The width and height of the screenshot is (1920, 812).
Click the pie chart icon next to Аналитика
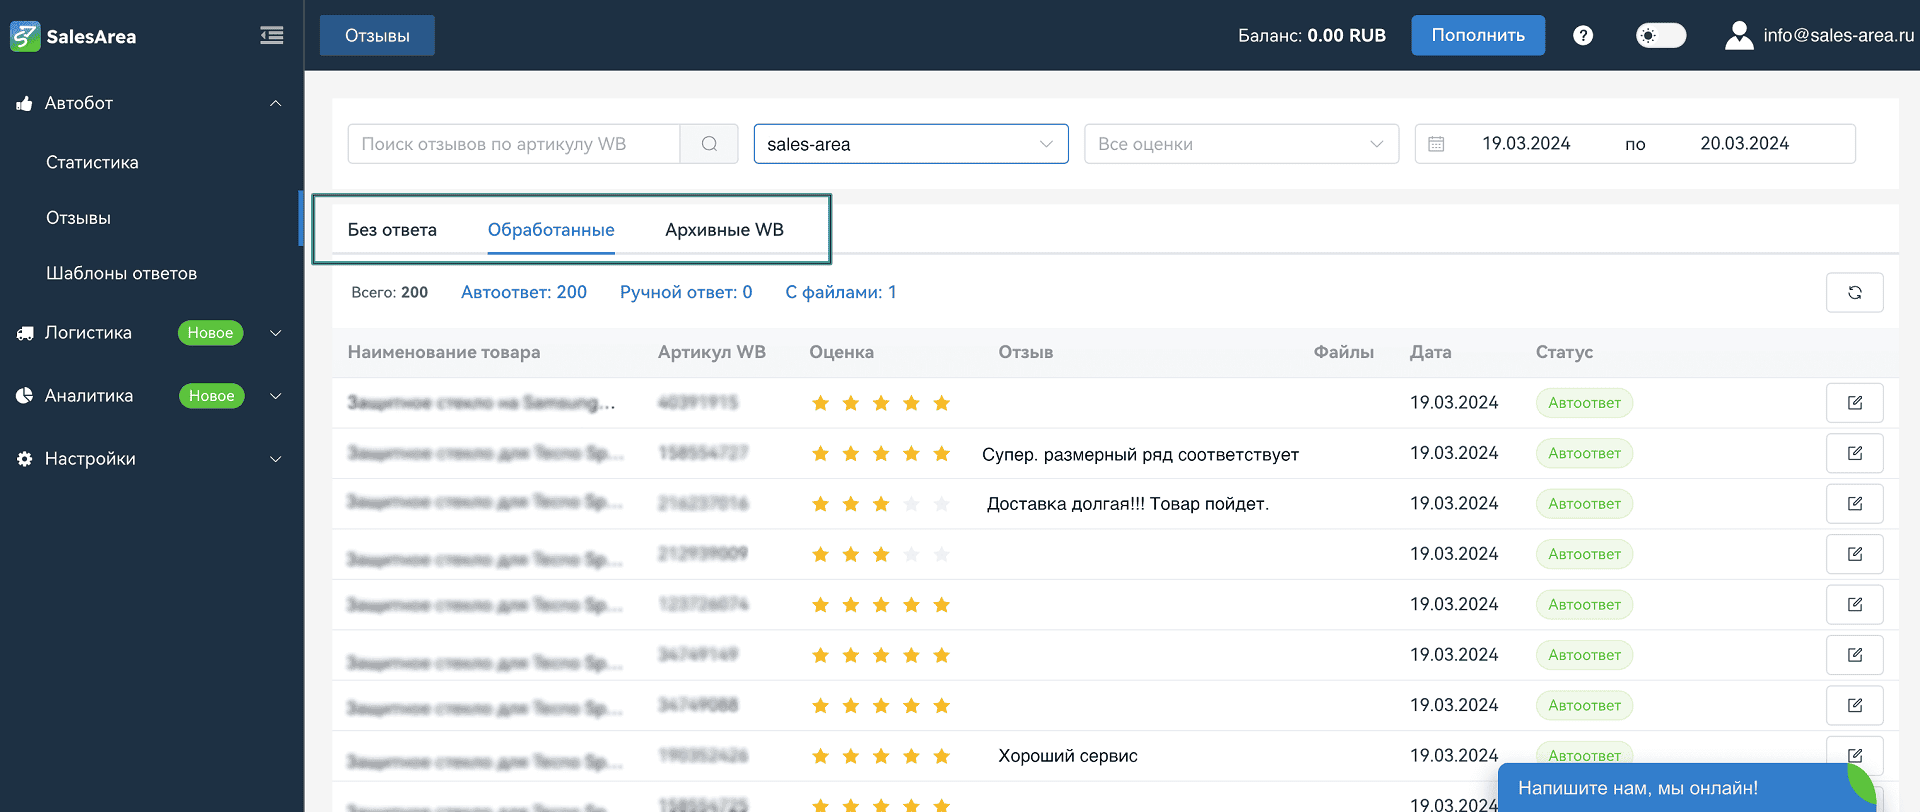(25, 396)
